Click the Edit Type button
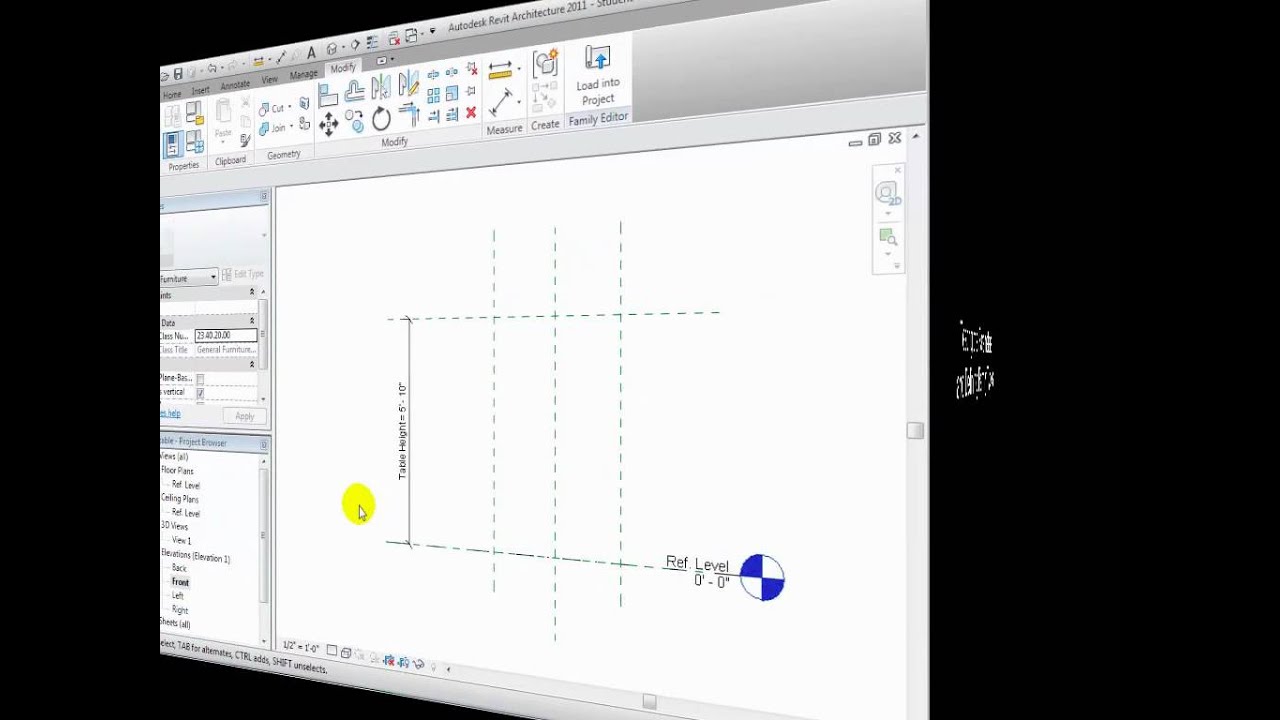This screenshot has width=1280, height=720. point(242,274)
